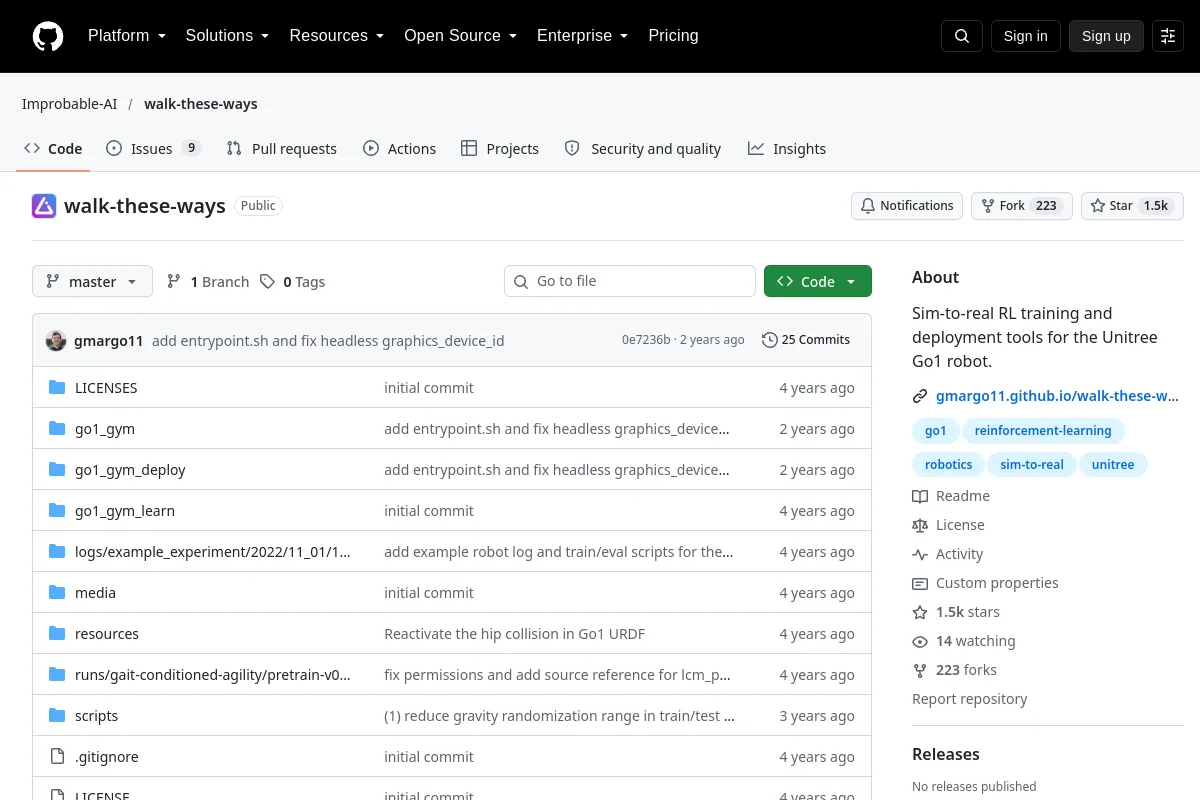The width and height of the screenshot is (1200, 800).
Task: Expand the master branch dropdown
Action: click(92, 281)
